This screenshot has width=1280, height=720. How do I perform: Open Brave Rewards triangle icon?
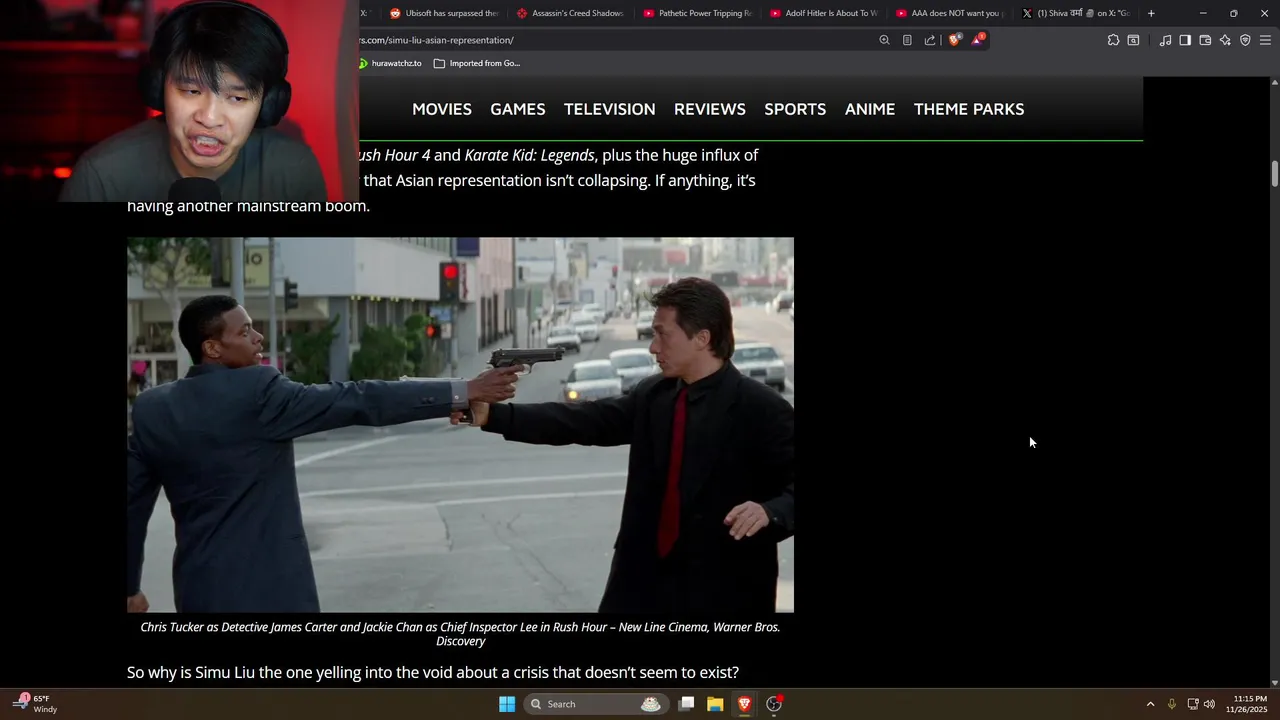[978, 40]
